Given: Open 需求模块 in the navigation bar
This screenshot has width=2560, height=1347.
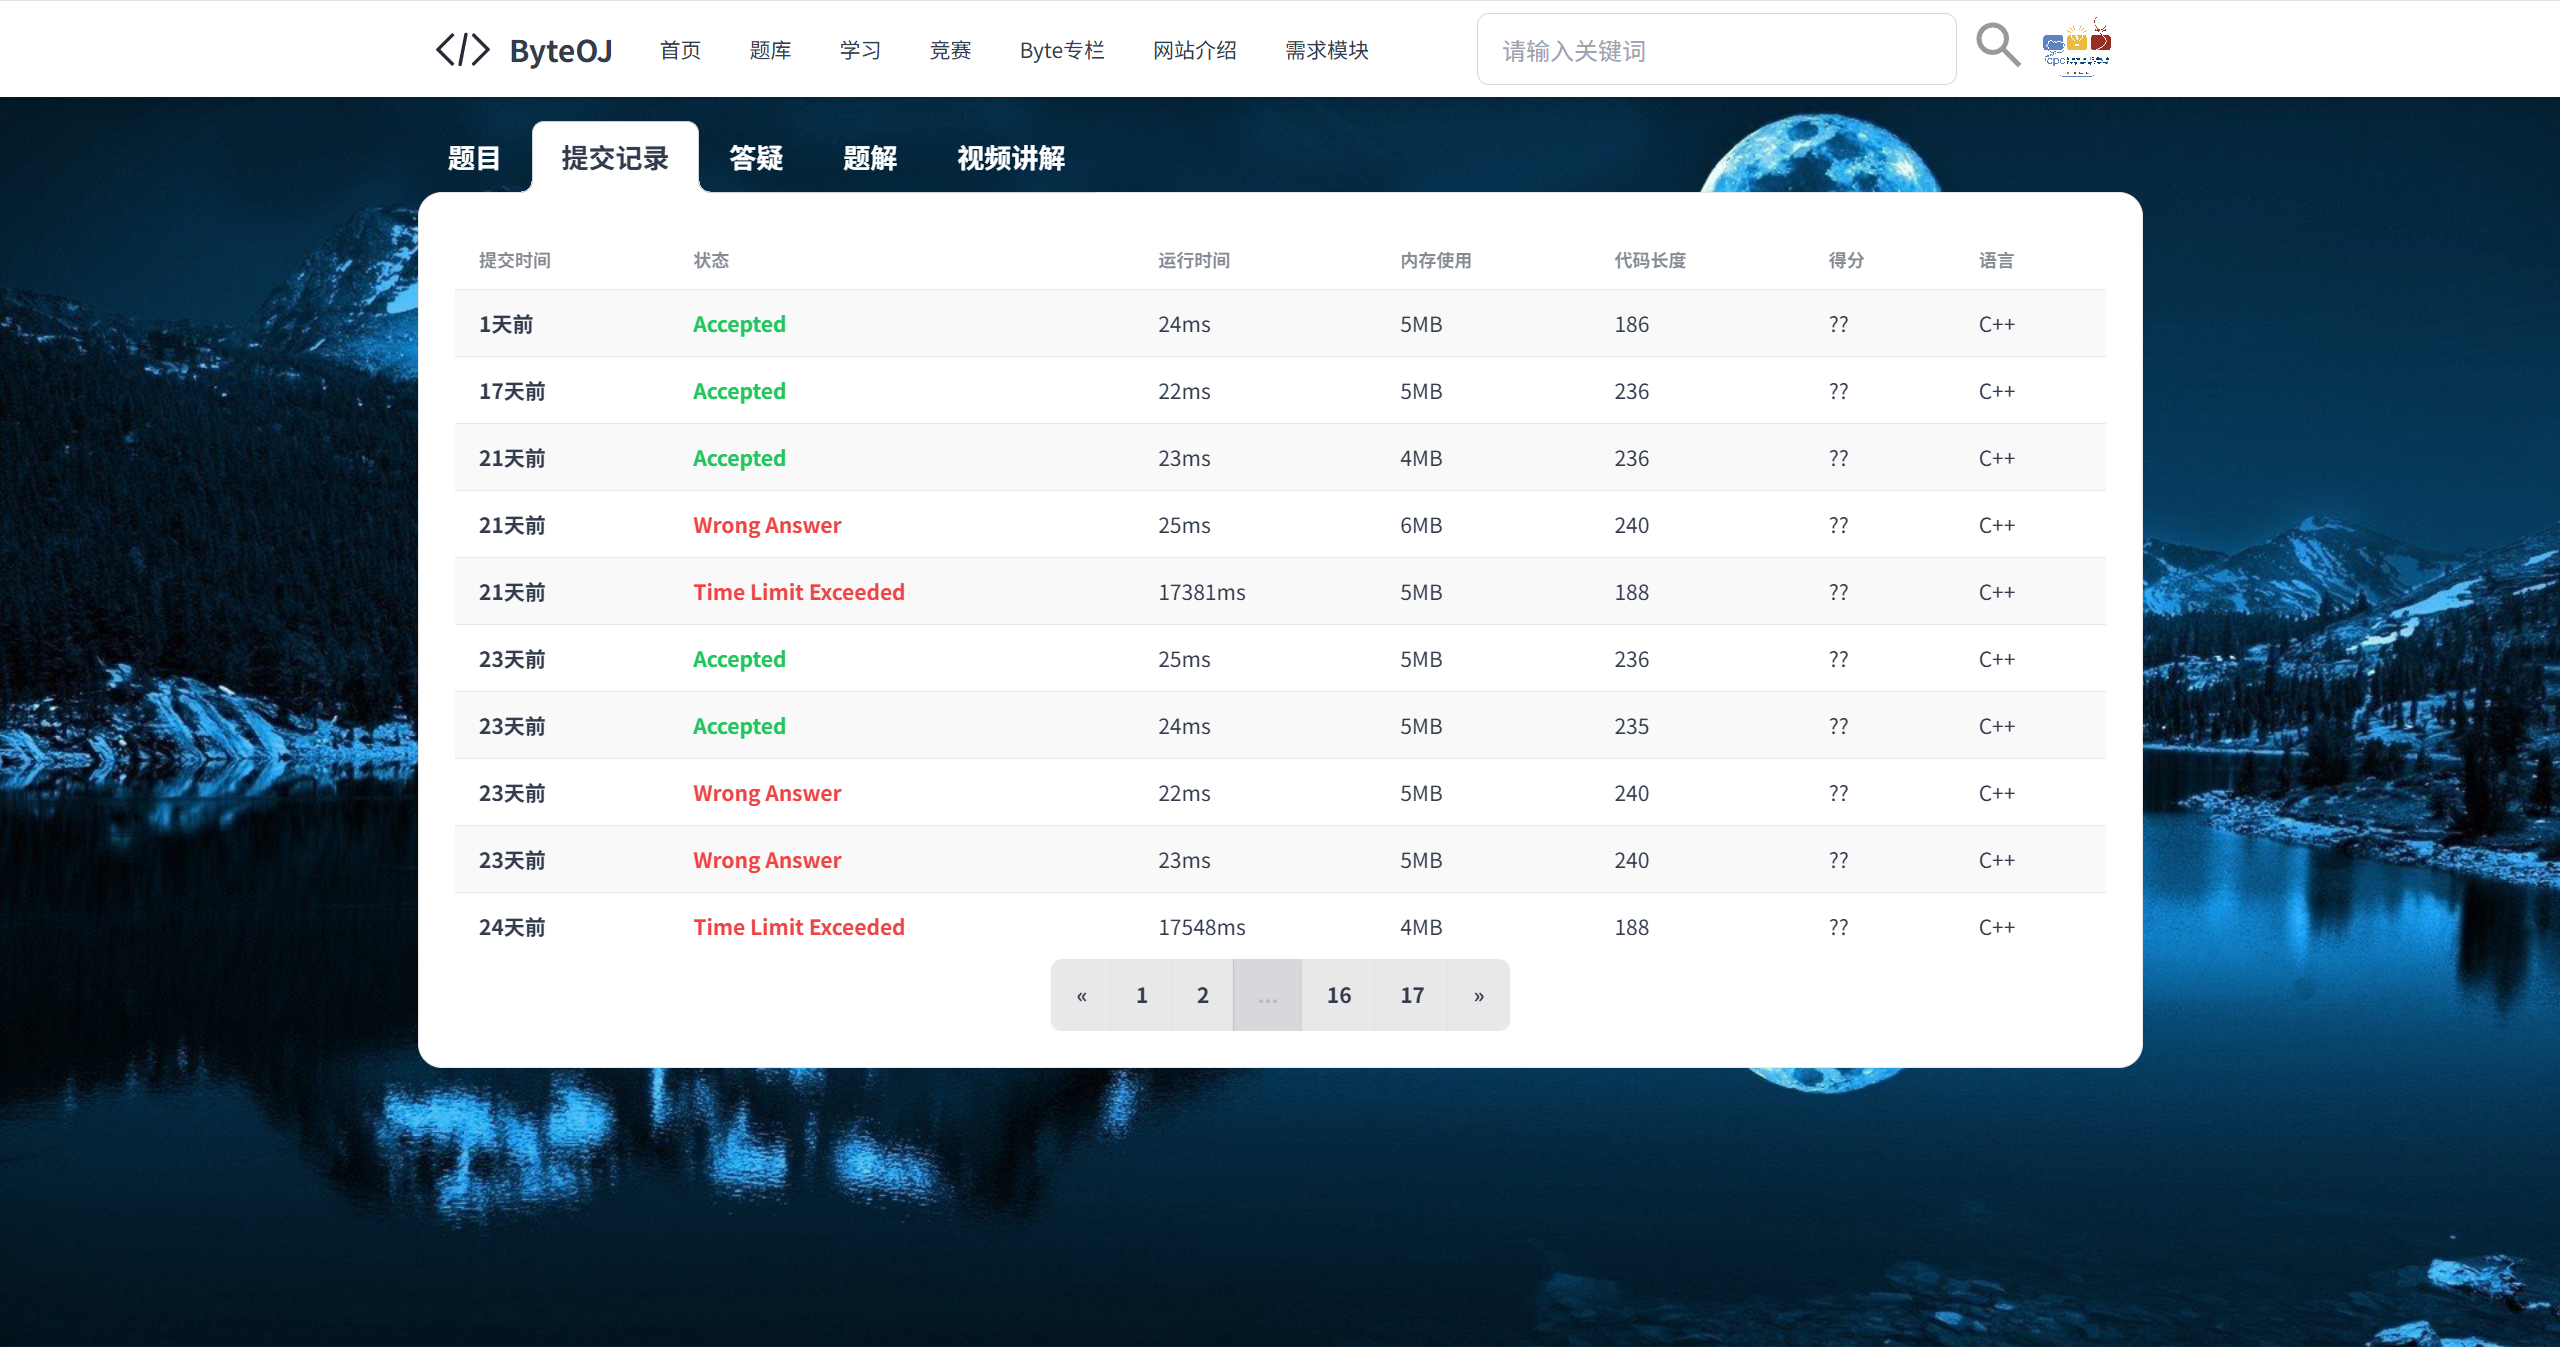Looking at the screenshot, I should coord(1326,50).
